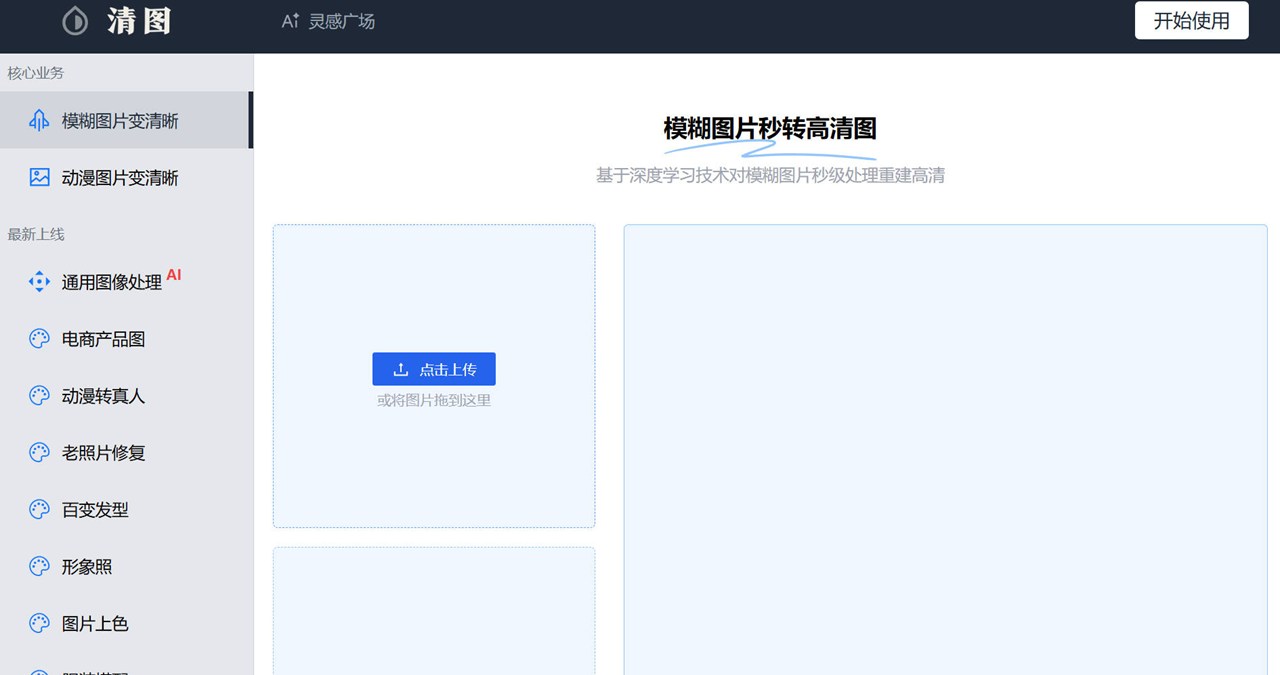The image size is (1280, 675).
Task: Click the palette icon next to 图片上色
Action: pyautogui.click(x=39, y=624)
